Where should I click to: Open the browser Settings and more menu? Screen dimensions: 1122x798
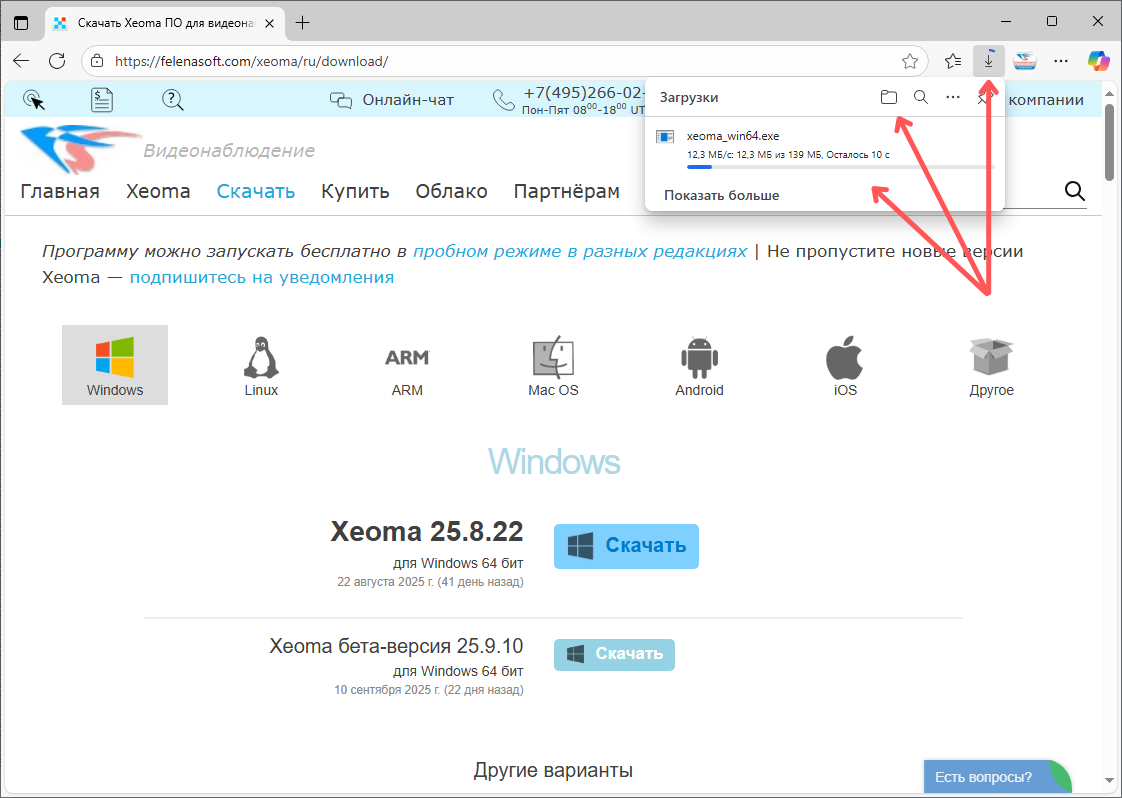click(x=1061, y=61)
